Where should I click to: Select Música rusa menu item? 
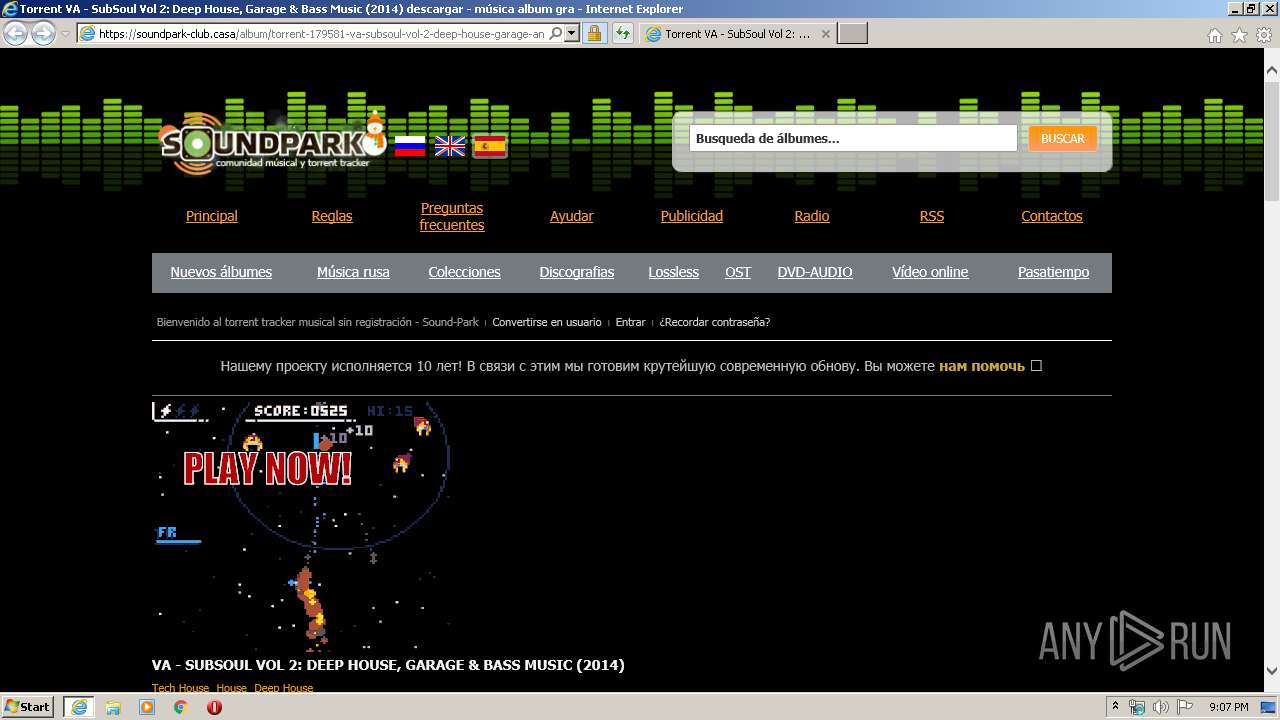coord(353,272)
